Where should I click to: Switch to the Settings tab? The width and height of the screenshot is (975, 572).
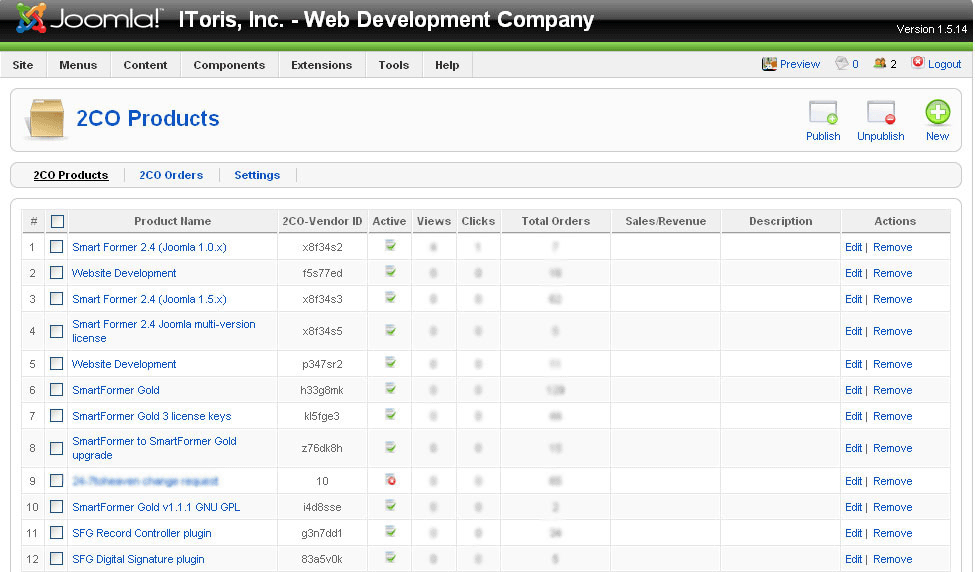click(x=257, y=175)
